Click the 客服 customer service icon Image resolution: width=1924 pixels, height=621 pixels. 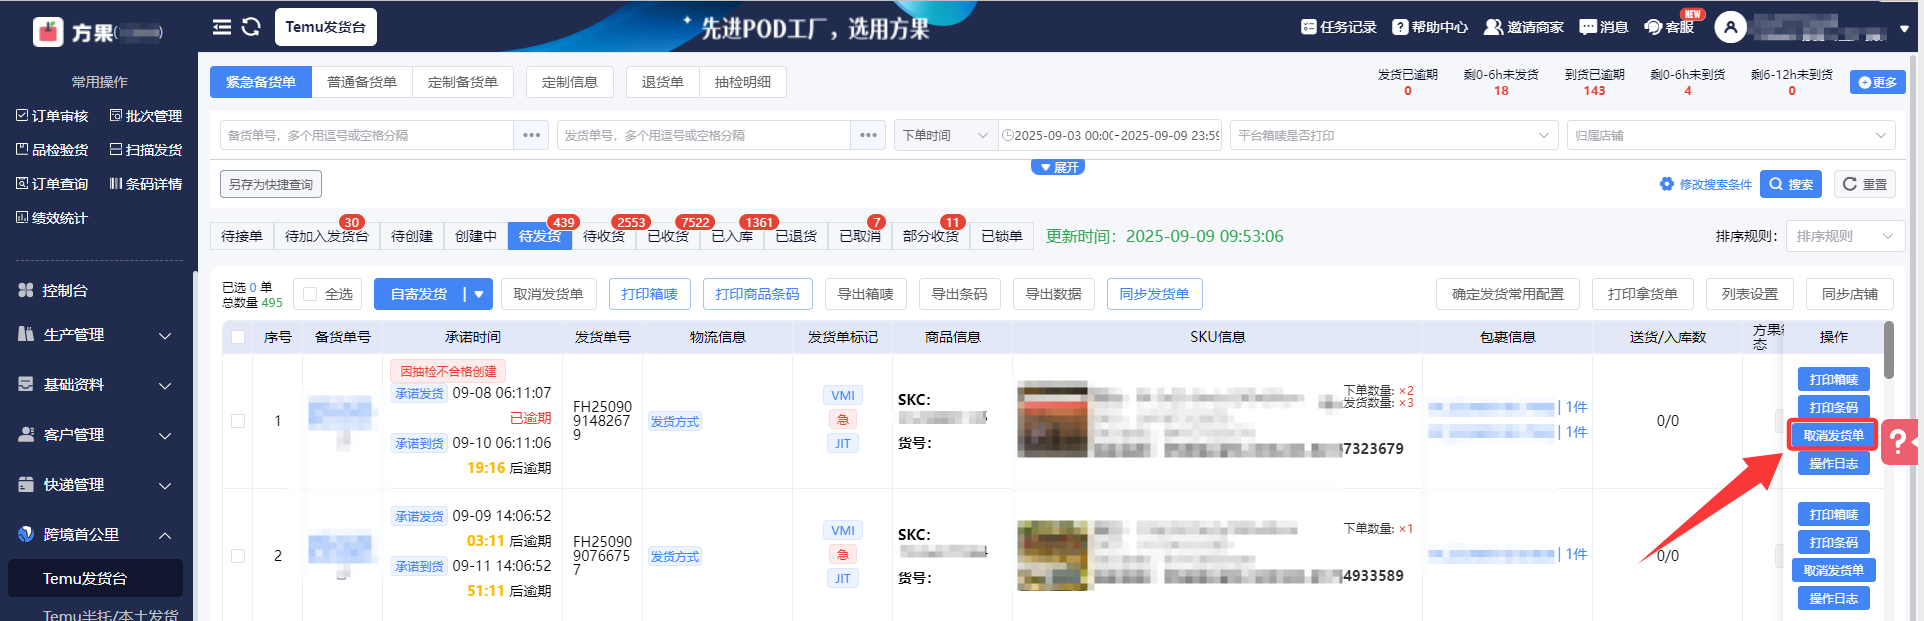point(1654,27)
